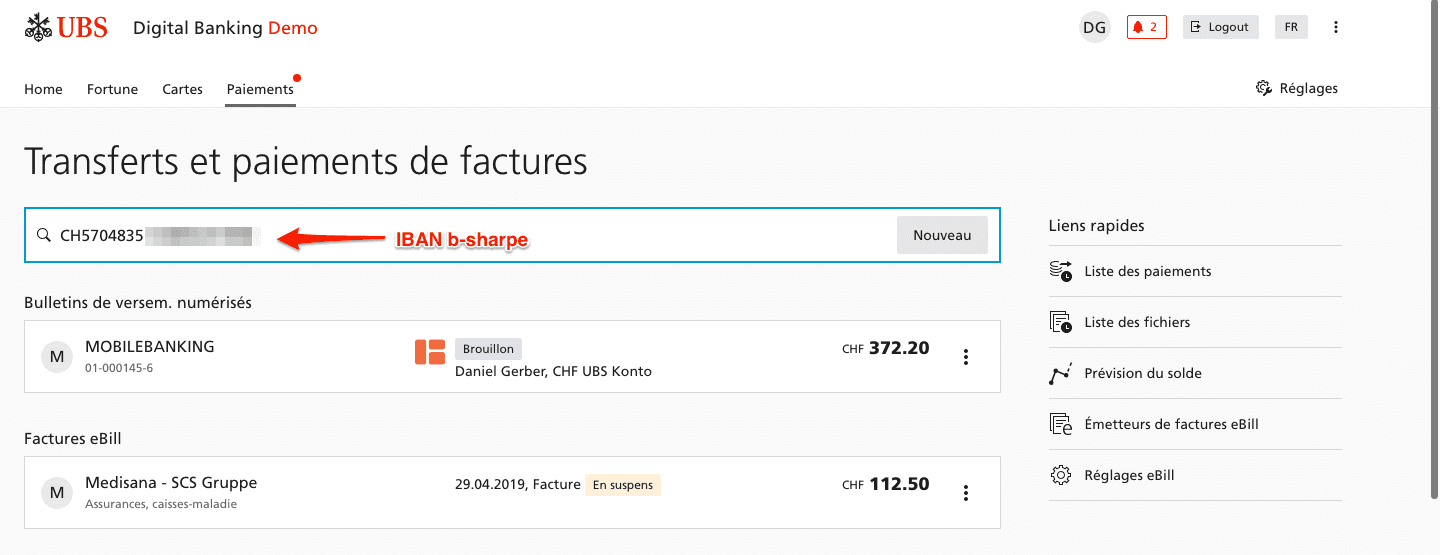Viewport: 1440px width, 555px height.
Task: Open Medisana invoice options menu
Action: tap(966, 493)
